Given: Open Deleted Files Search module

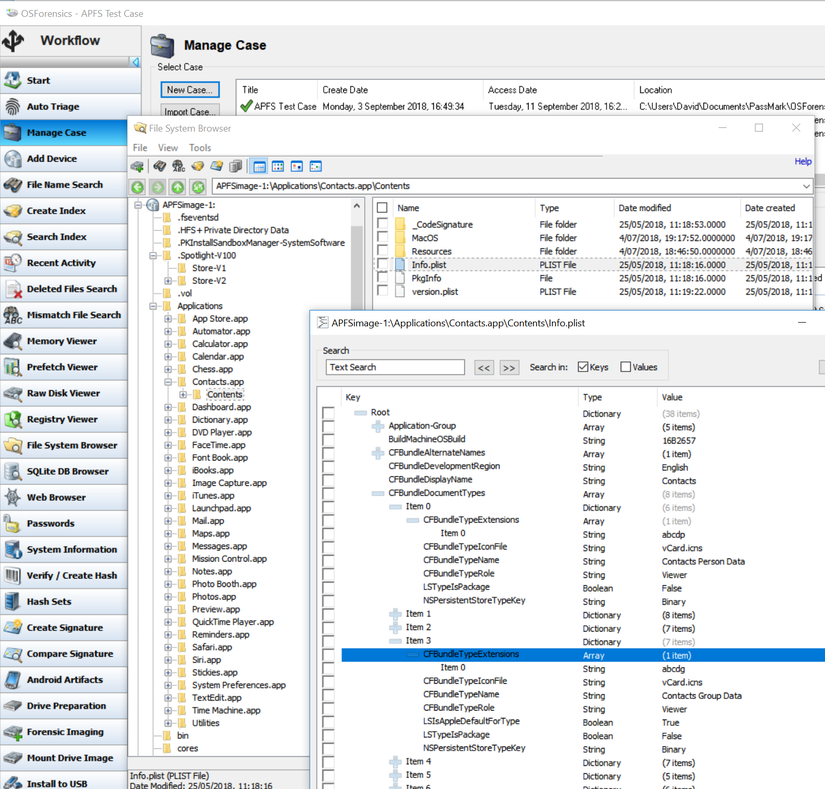Looking at the screenshot, I should point(64,289).
